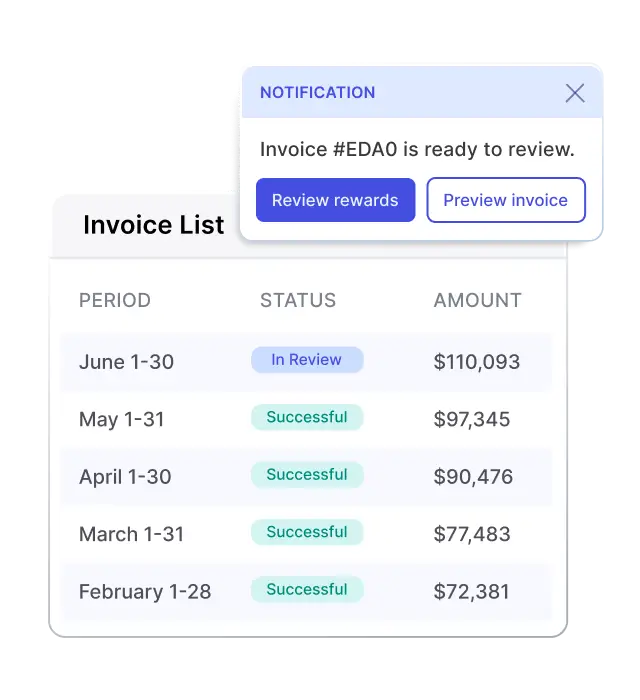Click the Preview invoice button
Screen dimensions: 640x700
(x=506, y=200)
